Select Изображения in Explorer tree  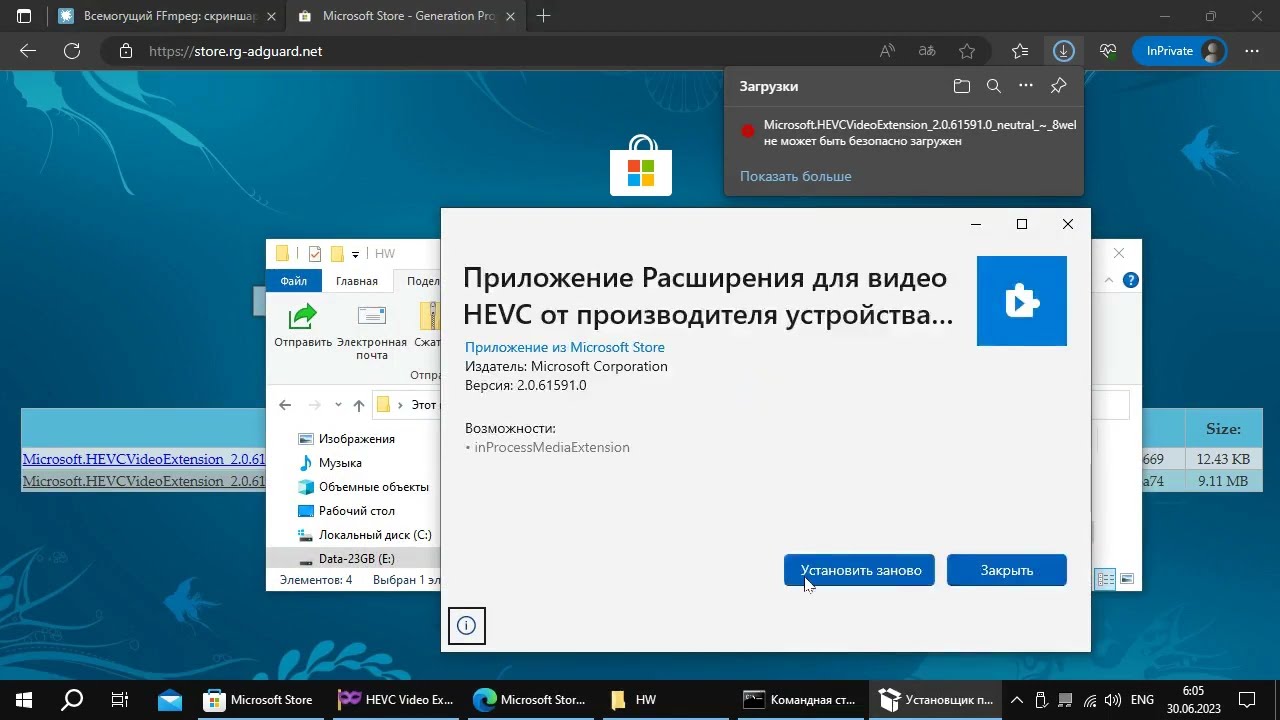tap(356, 439)
